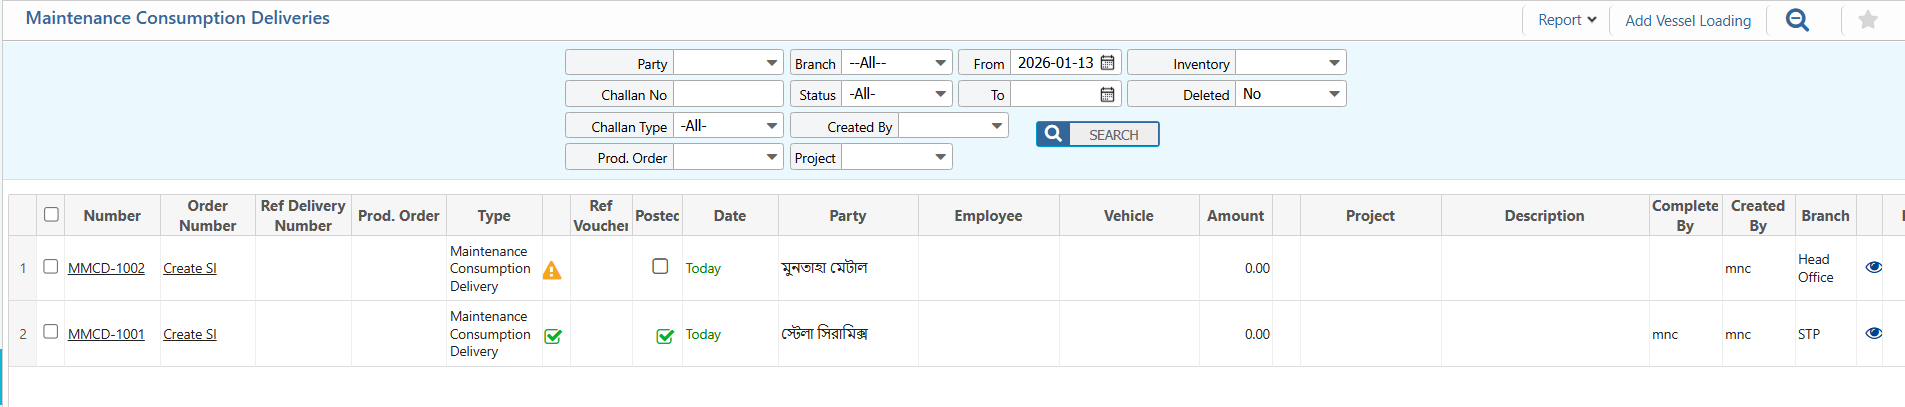The width and height of the screenshot is (1905, 407).
Task: Click green check icon beside MMCD-1001 type
Action: click(553, 336)
